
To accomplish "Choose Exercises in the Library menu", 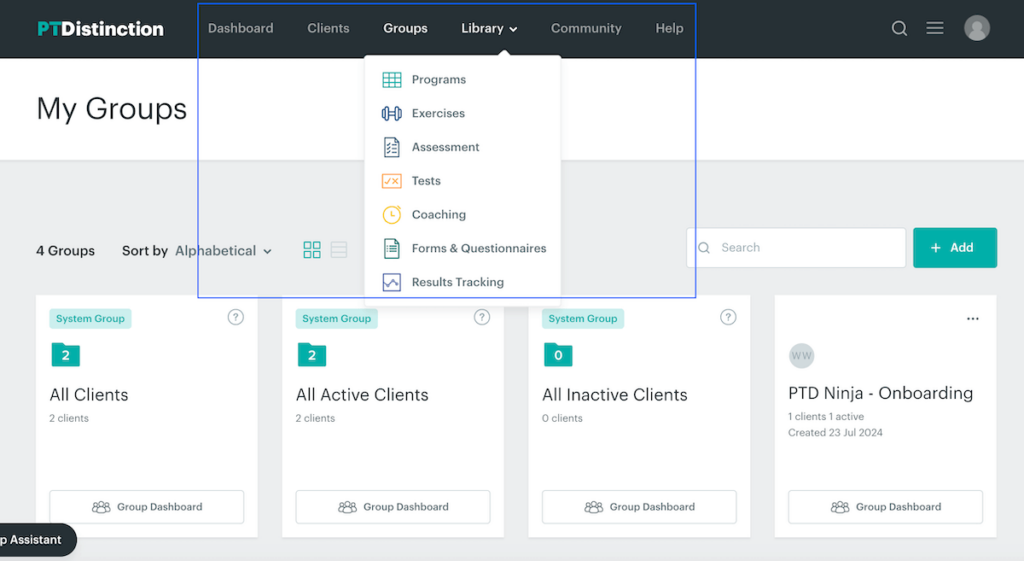I will click(438, 114).
